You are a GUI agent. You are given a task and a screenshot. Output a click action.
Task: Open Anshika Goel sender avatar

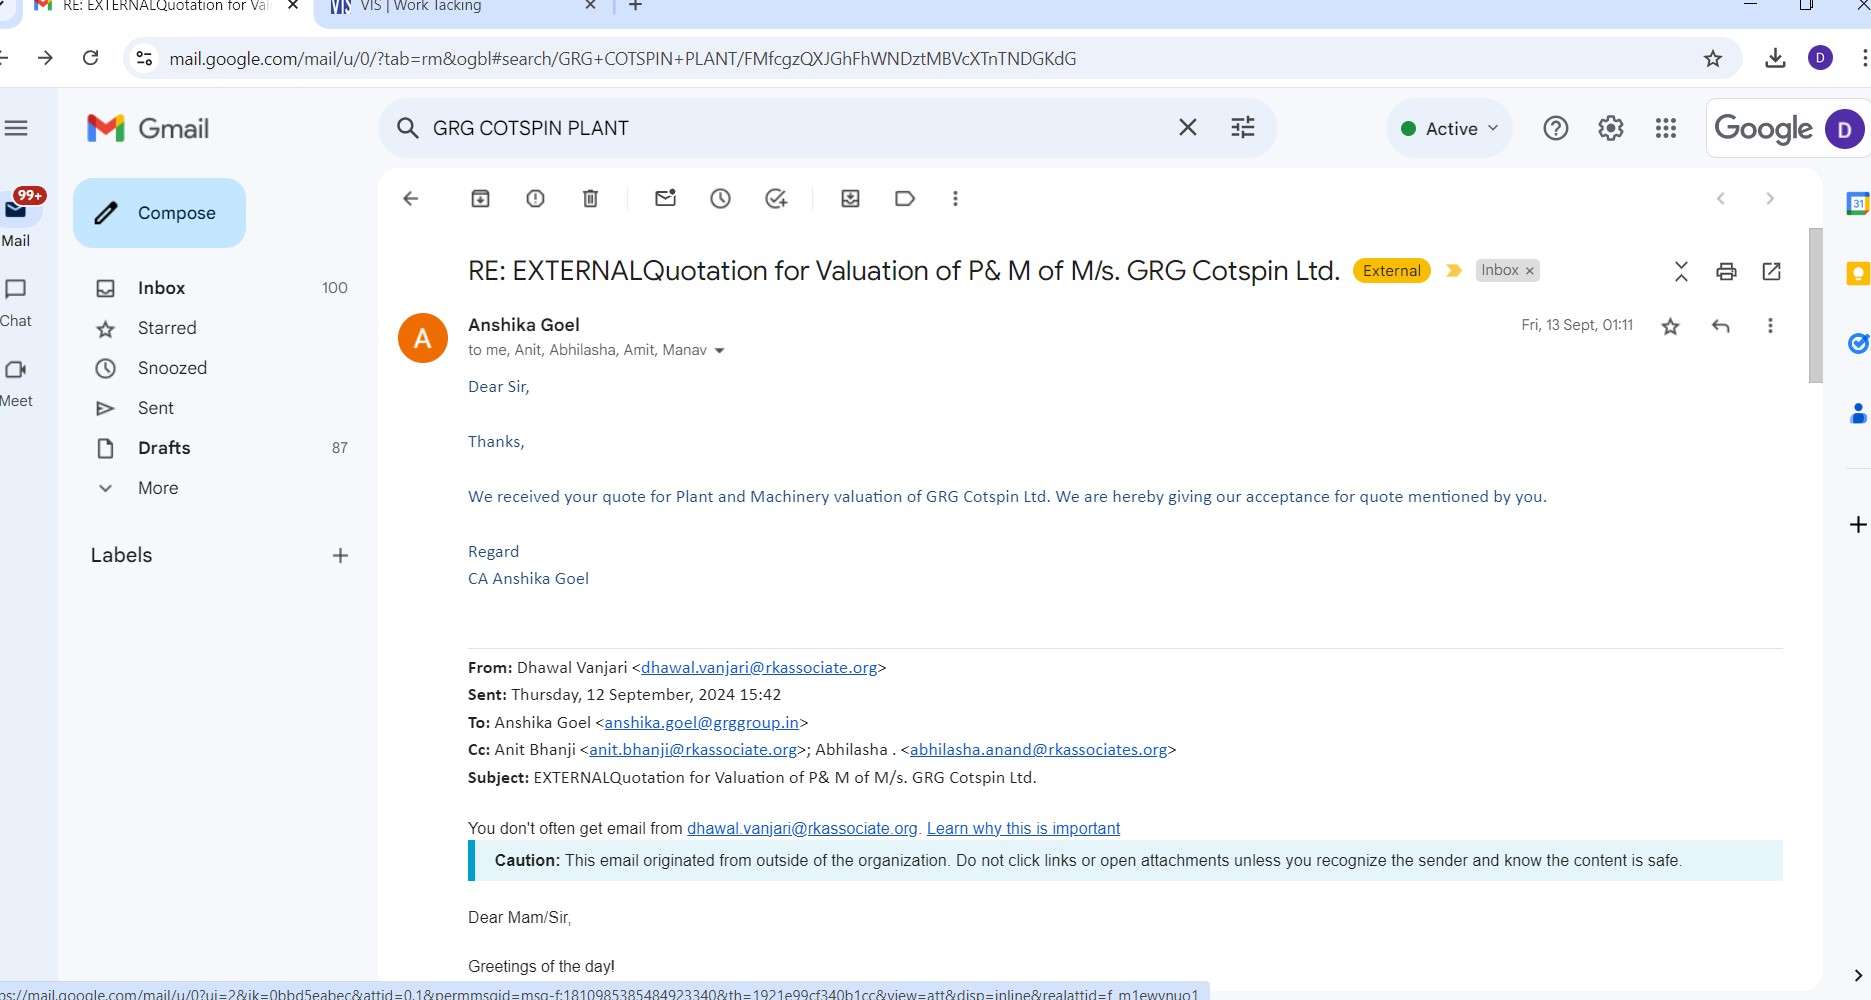click(x=423, y=338)
